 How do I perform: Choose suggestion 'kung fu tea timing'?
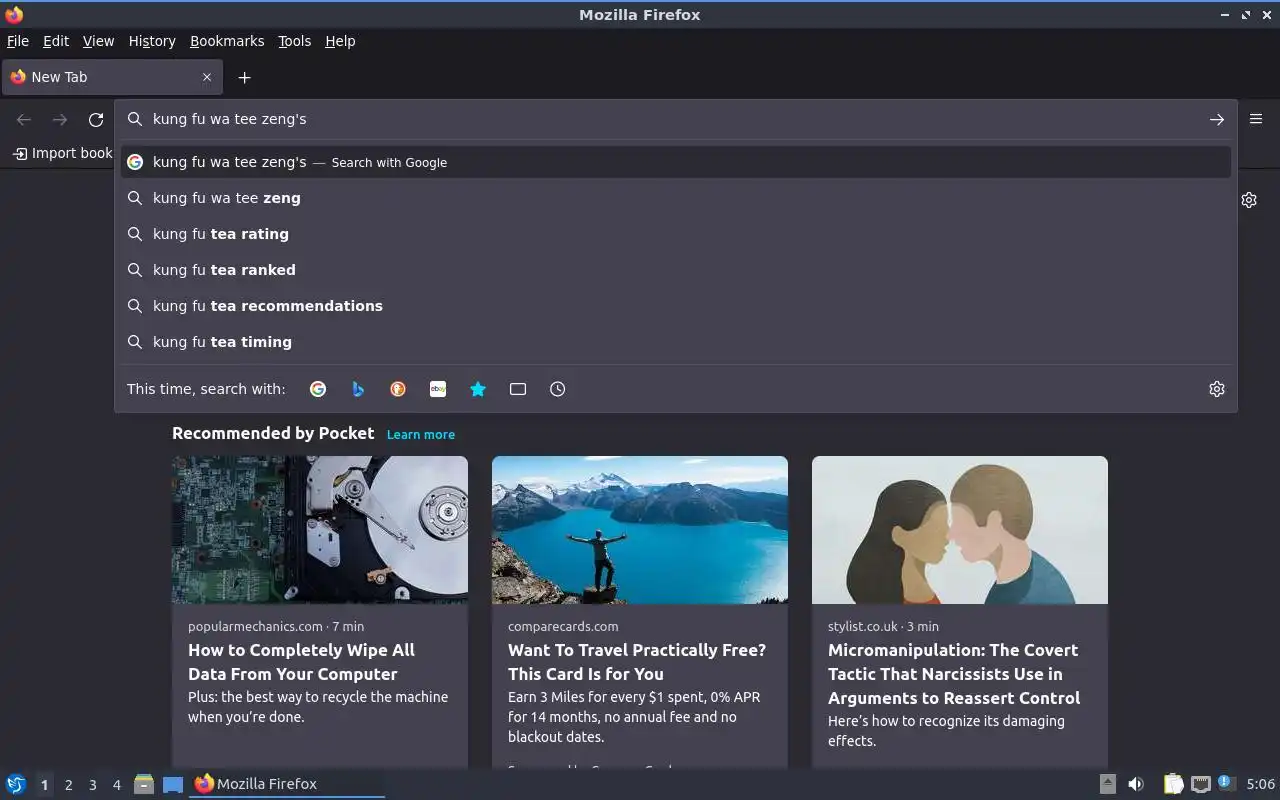[x=676, y=342]
